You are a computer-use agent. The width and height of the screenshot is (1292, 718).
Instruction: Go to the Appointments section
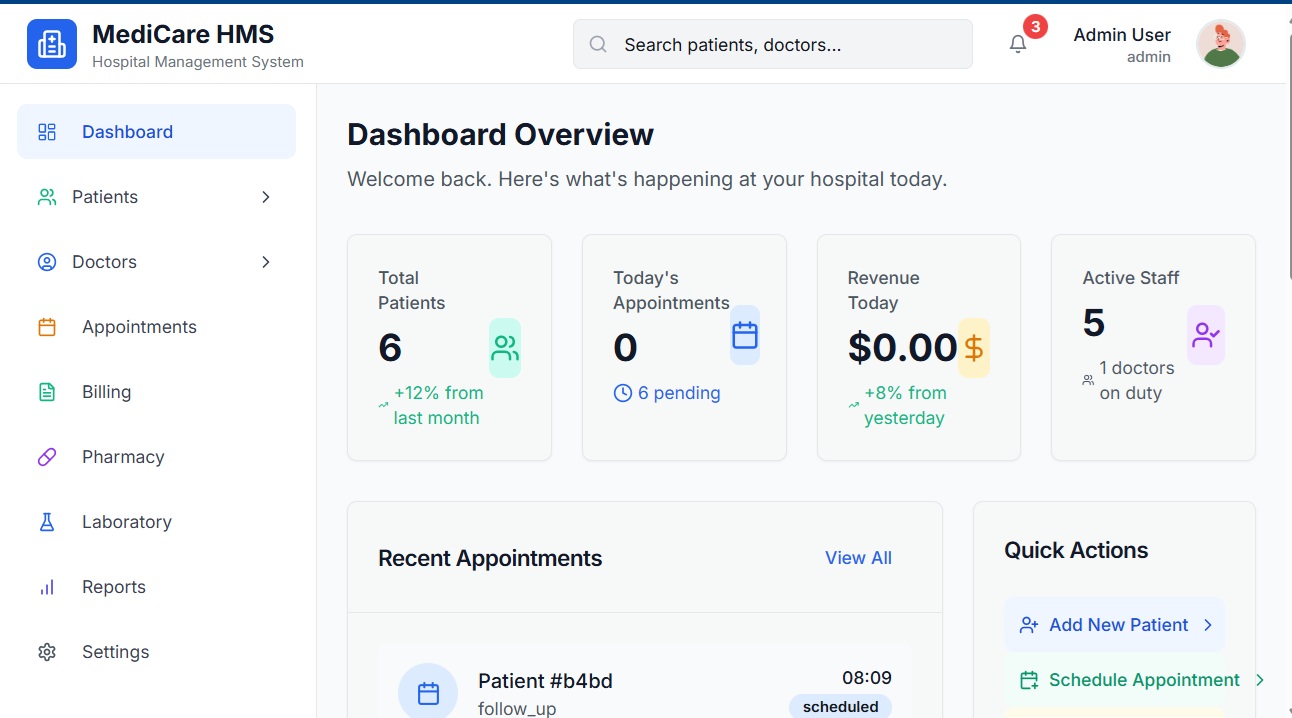(x=139, y=327)
